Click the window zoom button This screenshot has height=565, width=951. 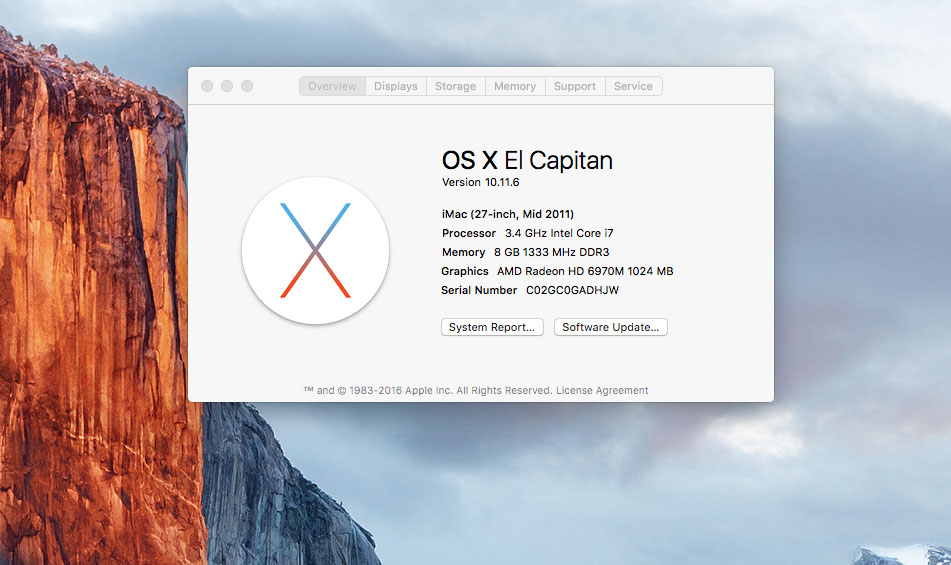pos(247,86)
